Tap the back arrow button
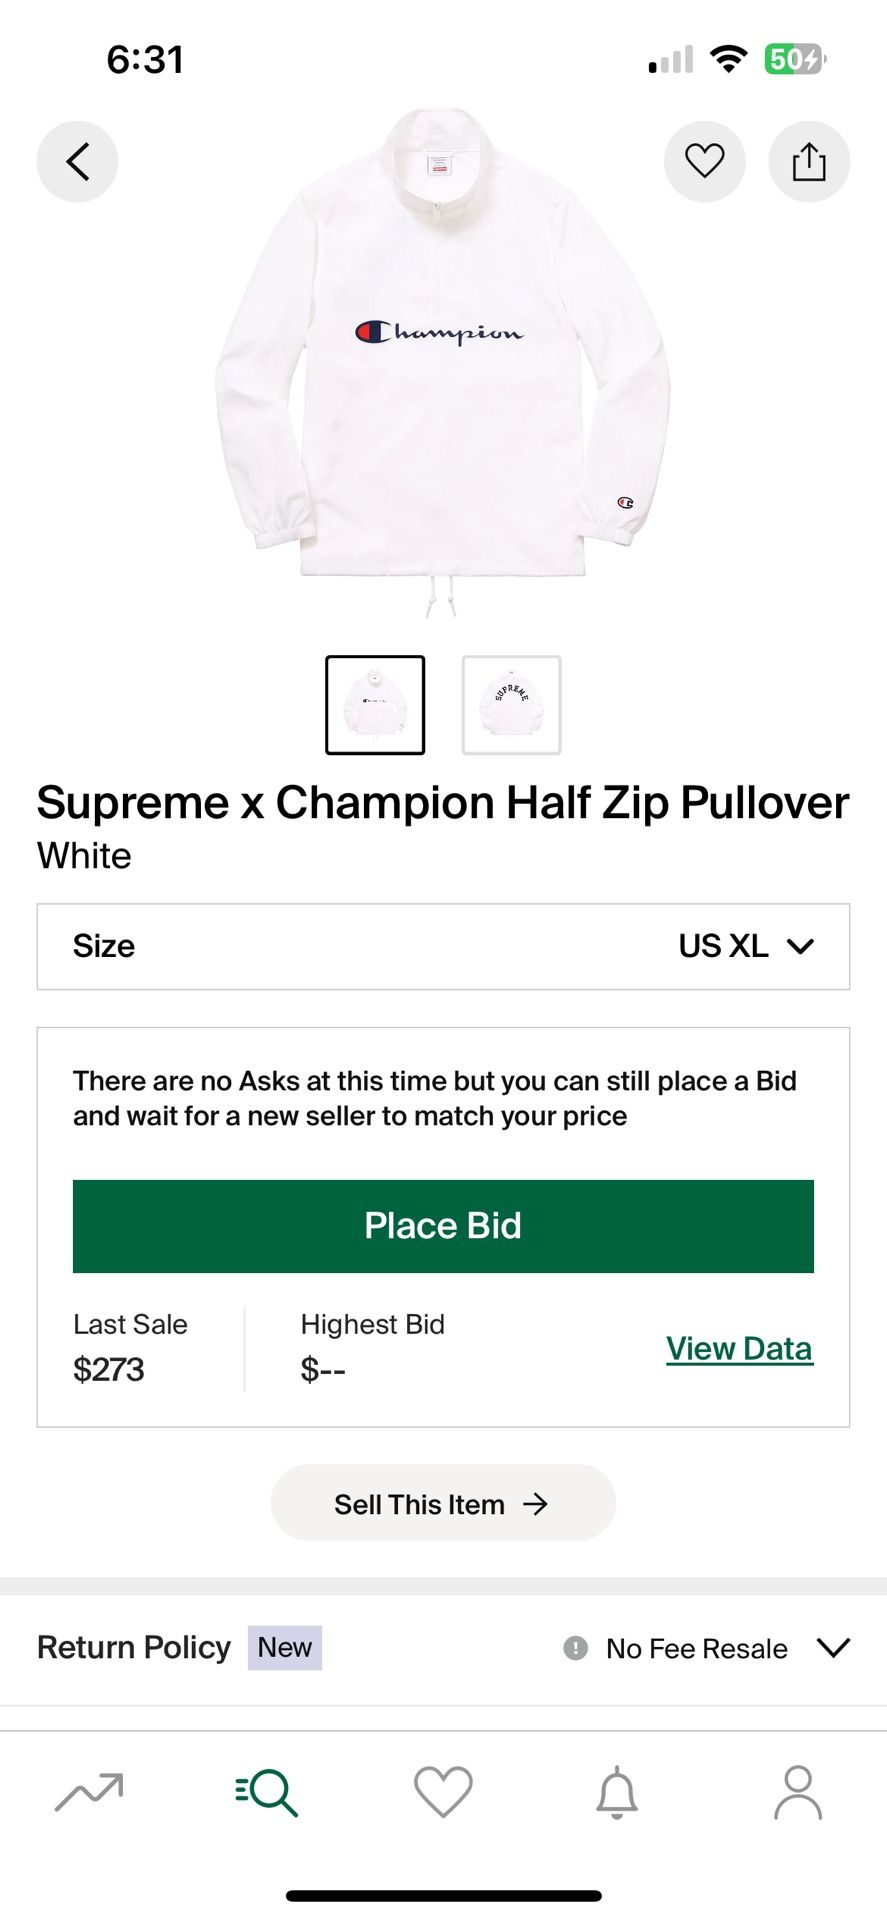Viewport: 887px width, 1920px height. [77, 161]
